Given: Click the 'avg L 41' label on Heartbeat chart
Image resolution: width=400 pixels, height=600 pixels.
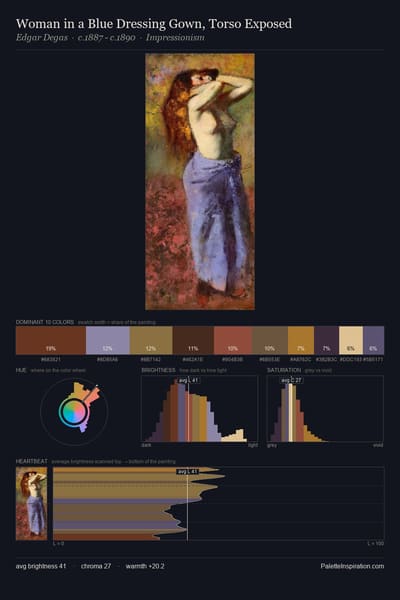Looking at the screenshot, I should point(188,472).
